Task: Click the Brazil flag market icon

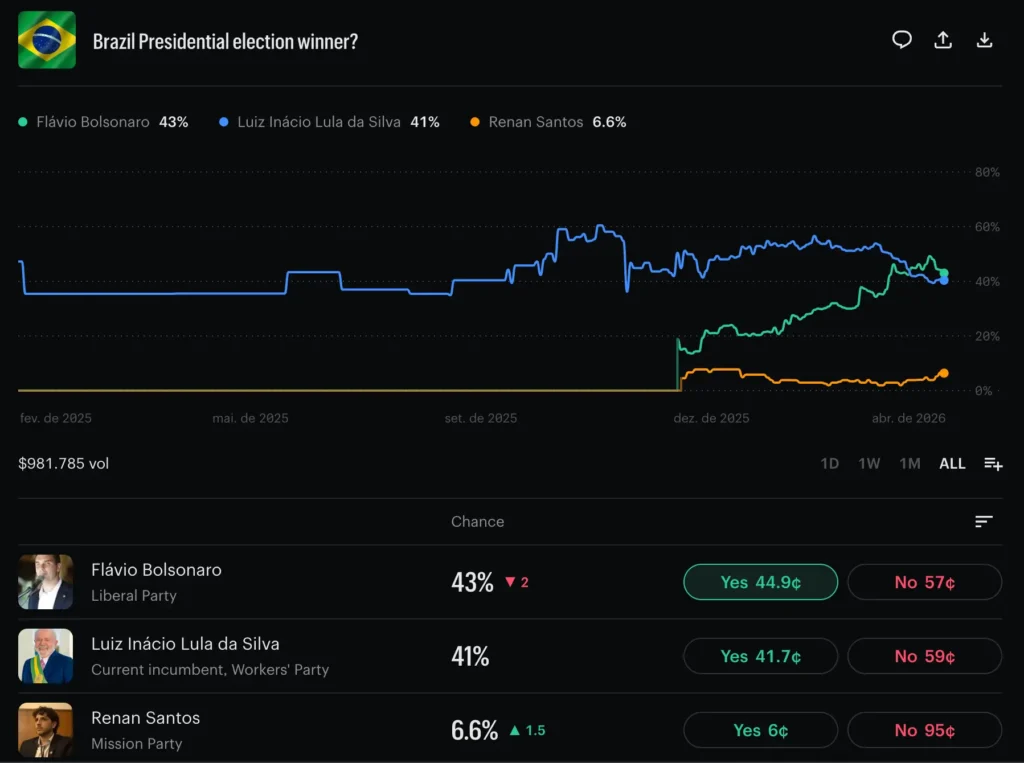Action: click(x=47, y=40)
